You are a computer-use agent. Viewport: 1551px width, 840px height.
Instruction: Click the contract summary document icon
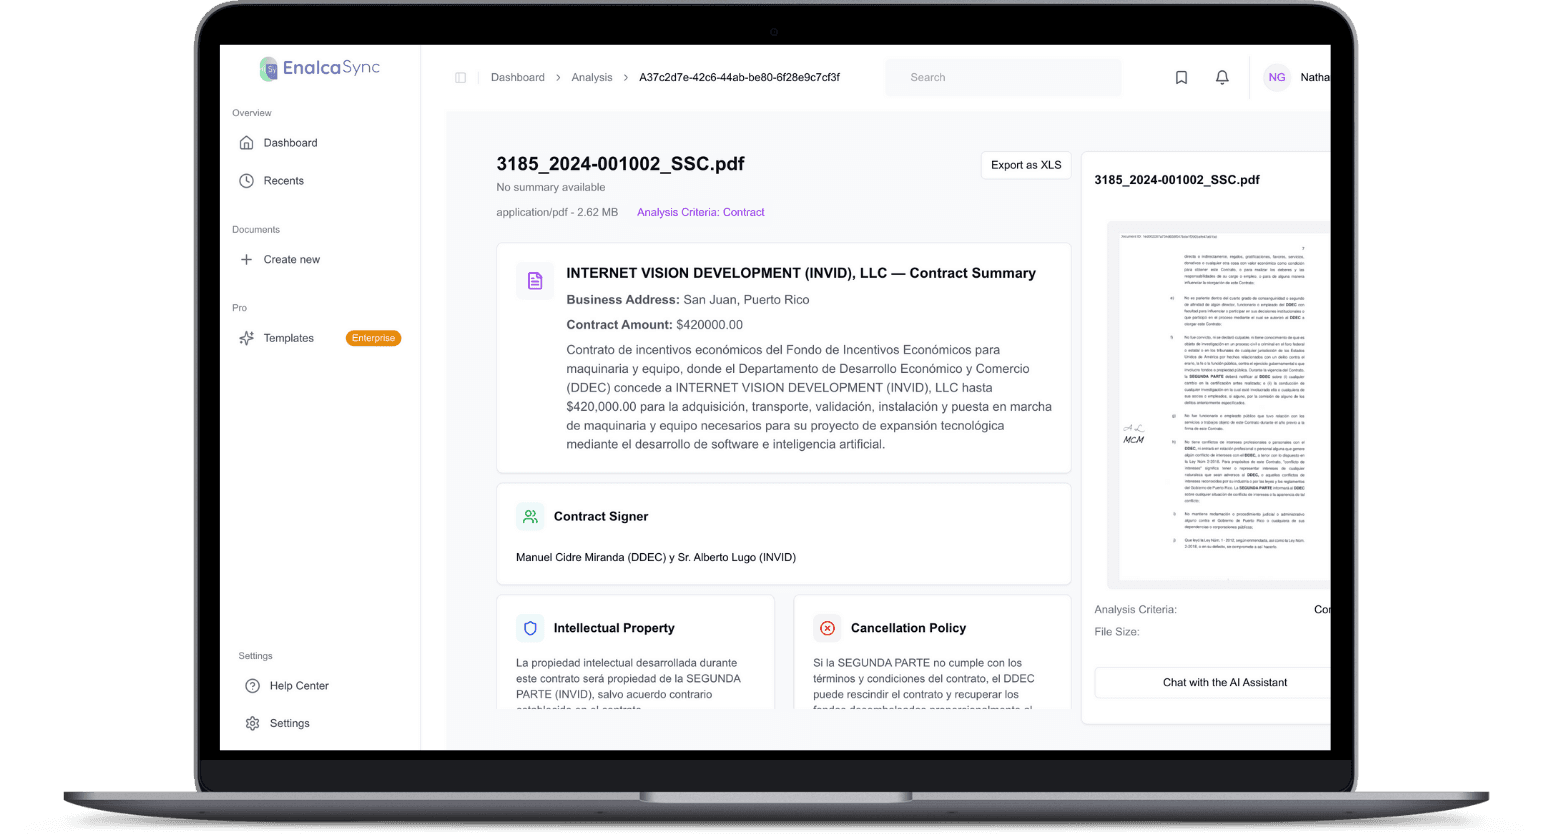click(535, 281)
